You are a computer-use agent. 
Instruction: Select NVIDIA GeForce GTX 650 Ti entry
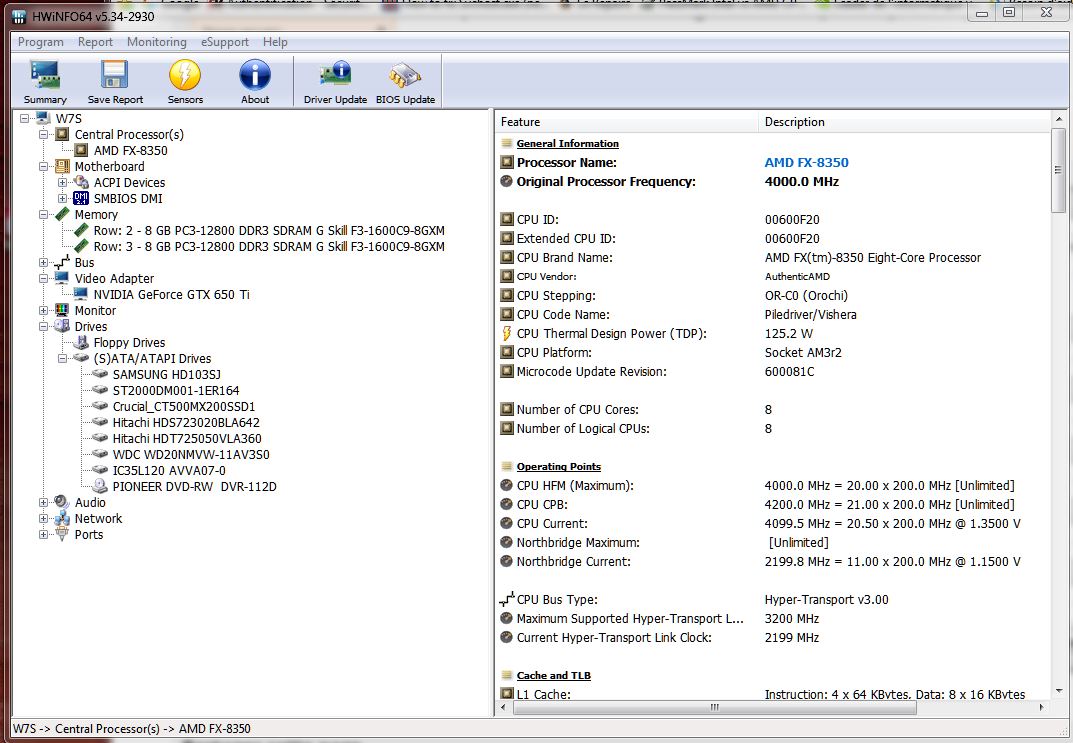click(x=171, y=294)
